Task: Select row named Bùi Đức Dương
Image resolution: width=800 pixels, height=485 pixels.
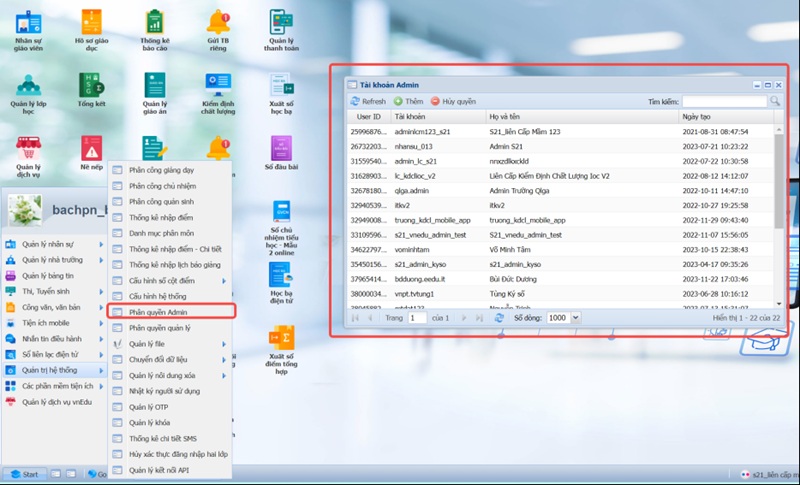Action: click(561, 279)
